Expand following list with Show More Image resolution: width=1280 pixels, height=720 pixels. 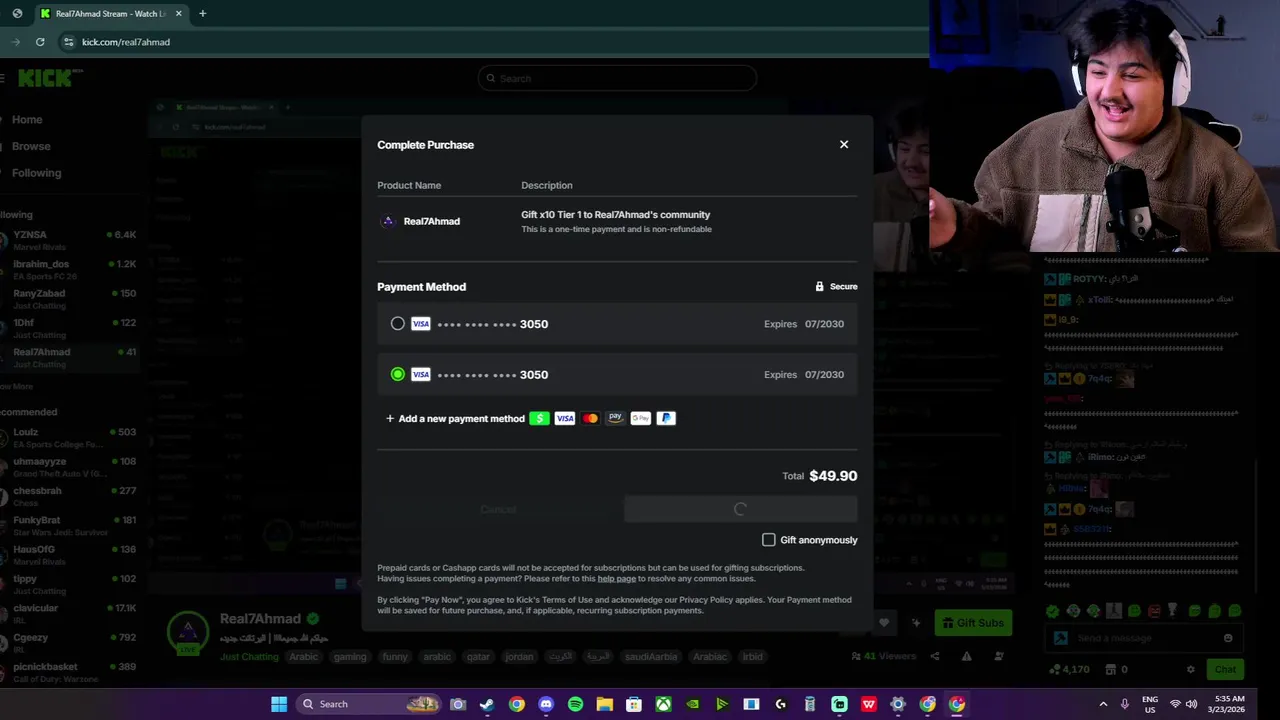(x=17, y=387)
